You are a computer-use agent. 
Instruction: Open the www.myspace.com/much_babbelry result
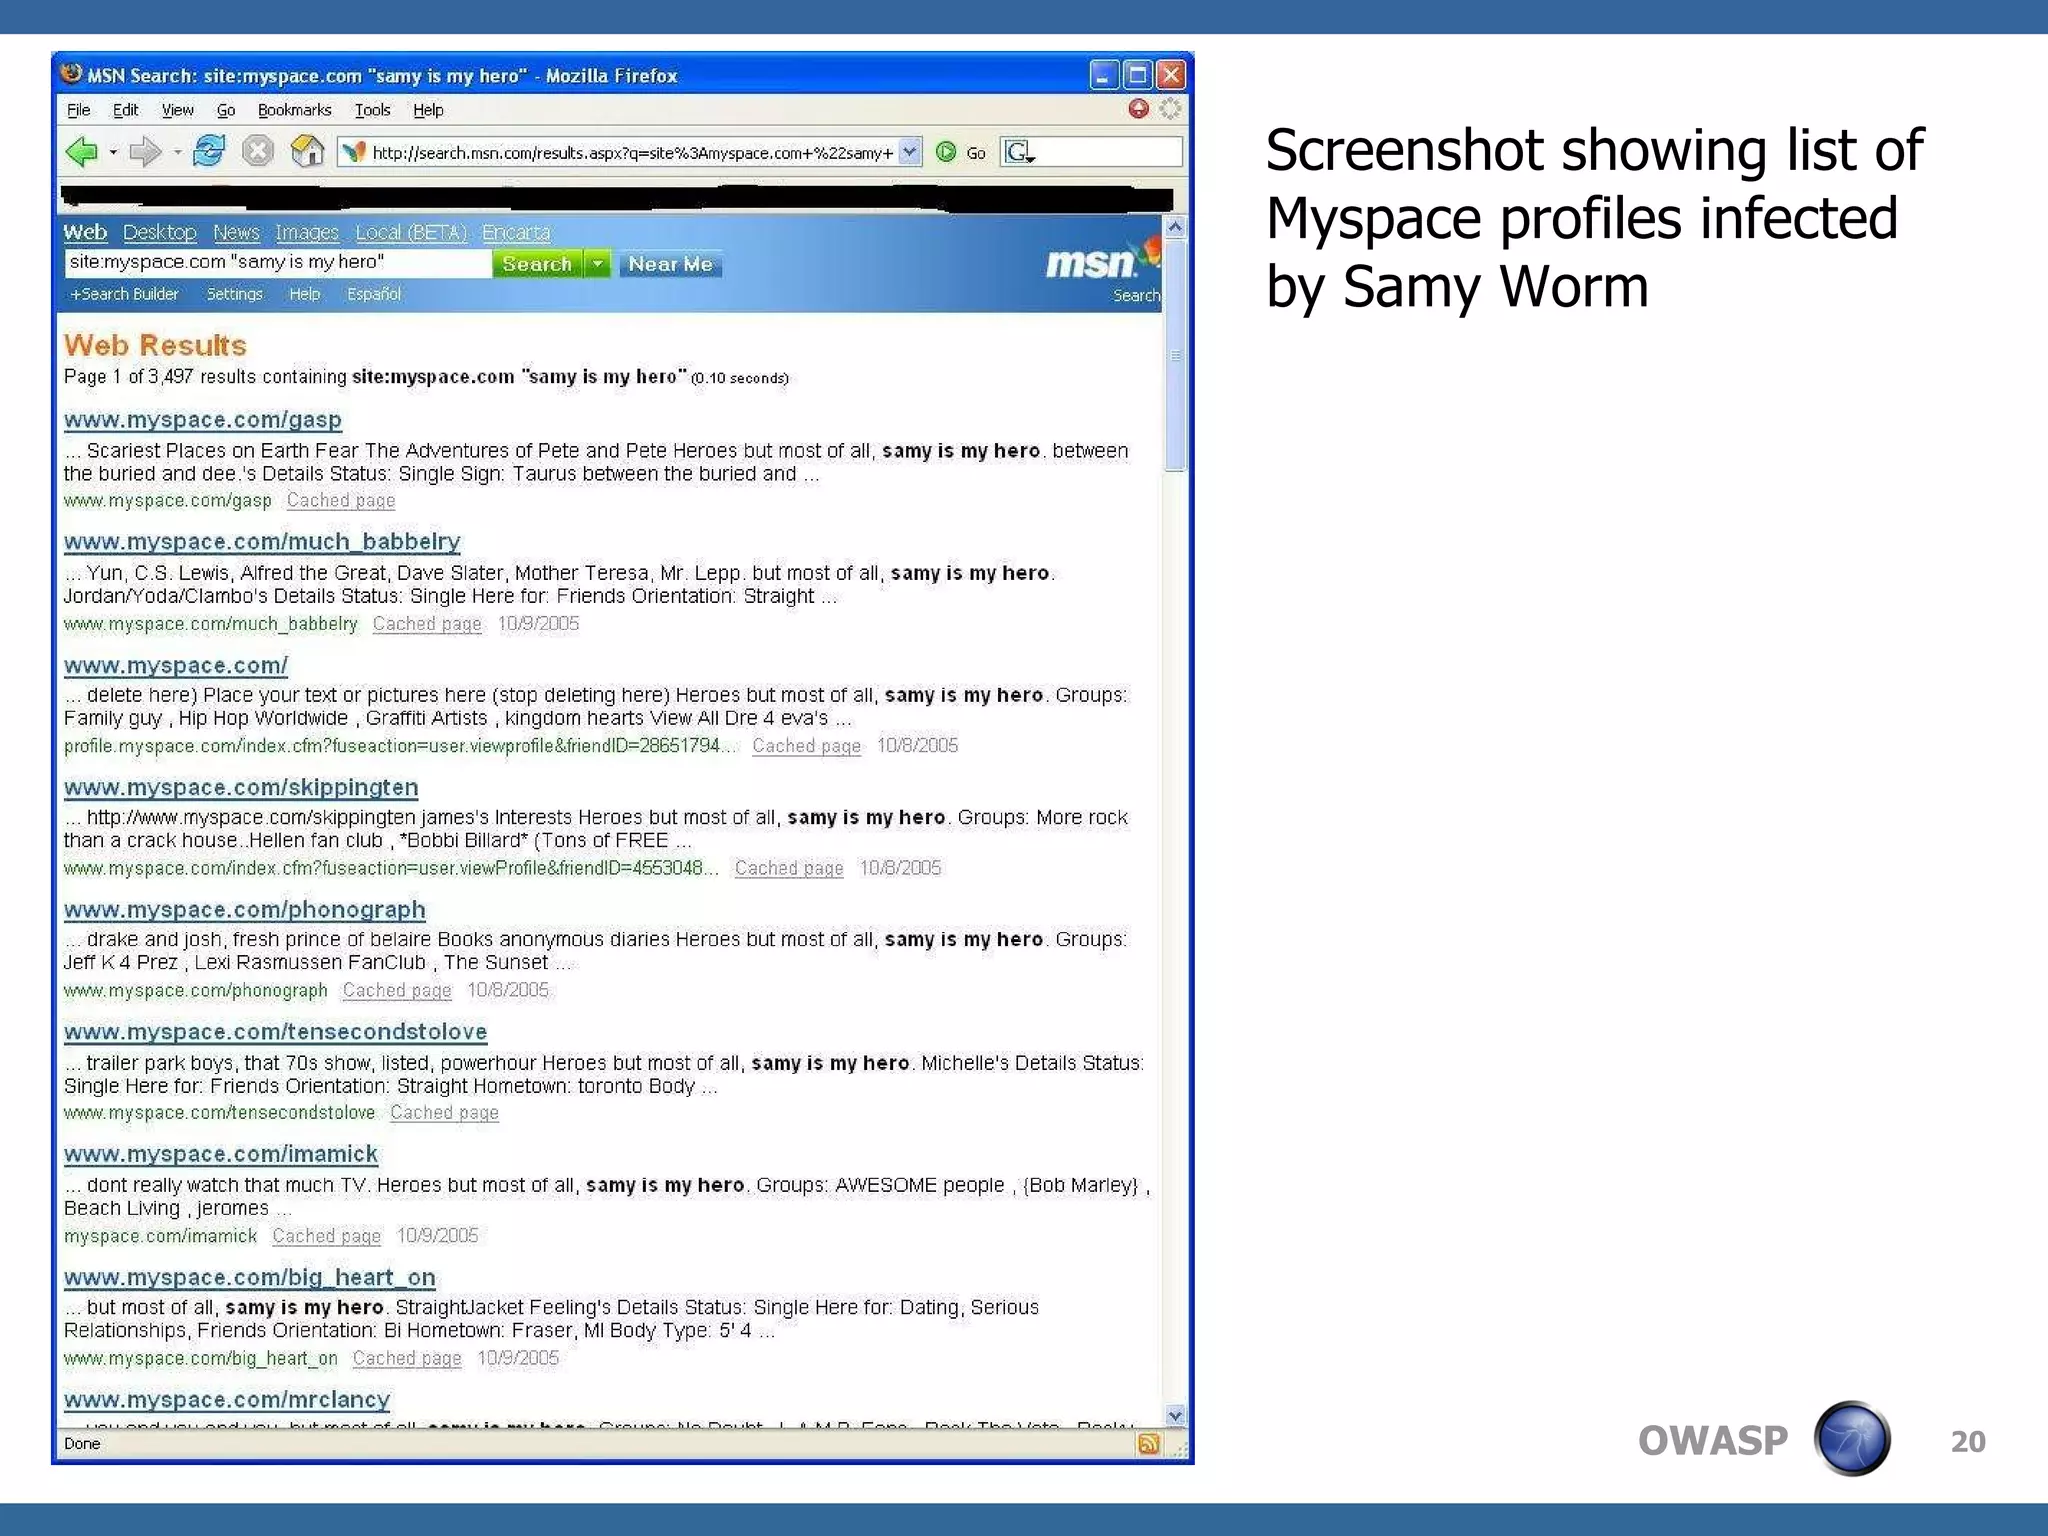point(262,542)
